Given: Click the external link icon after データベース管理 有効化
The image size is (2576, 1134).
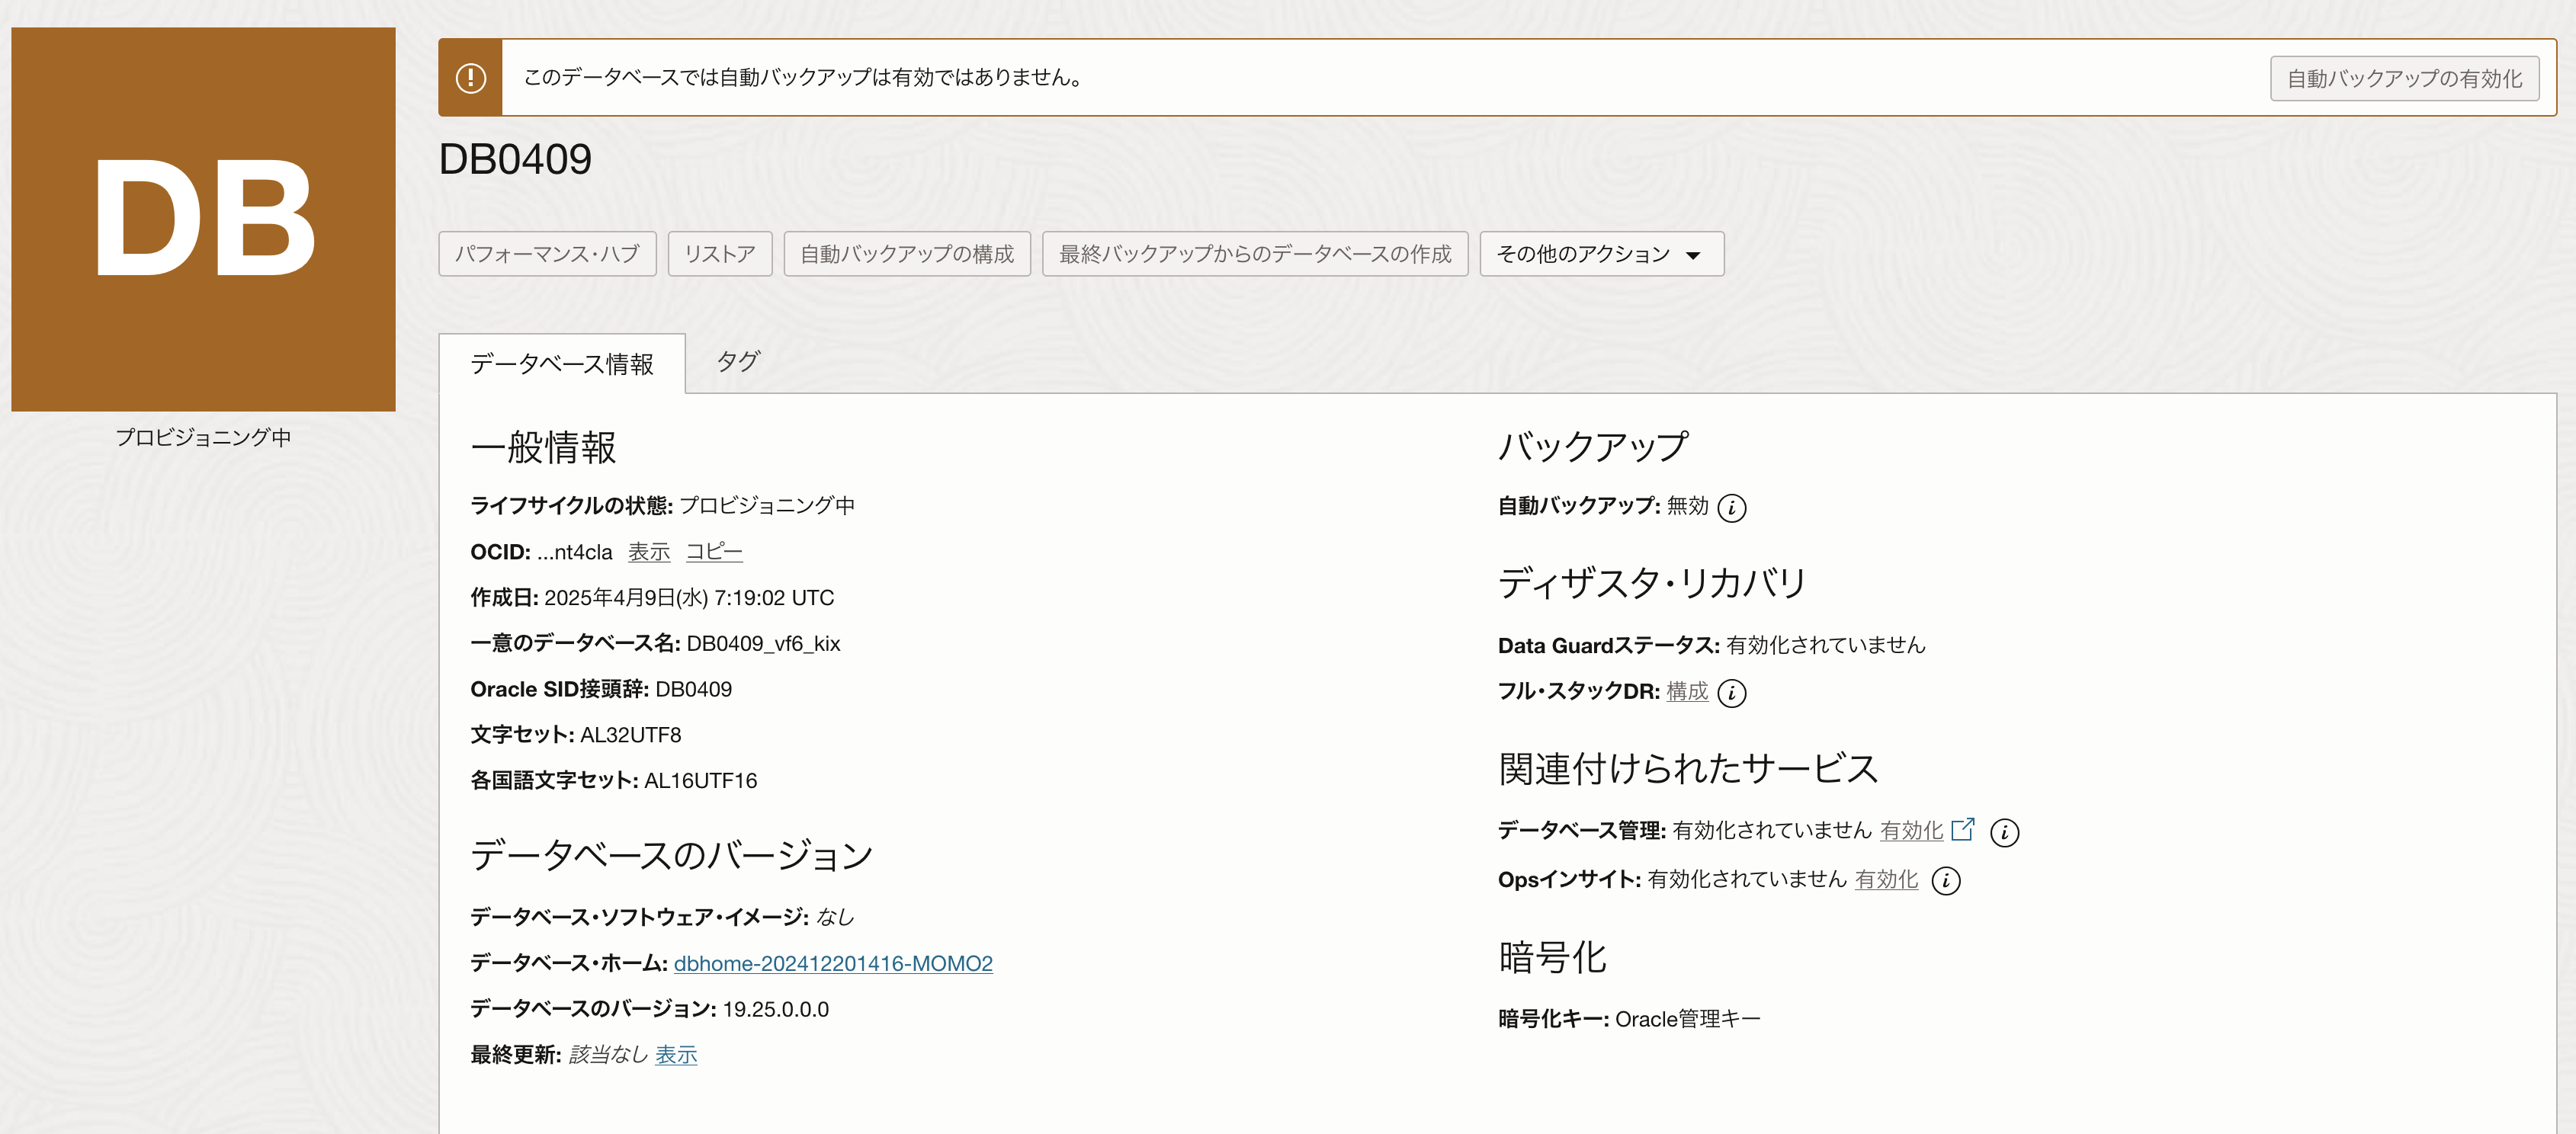Looking at the screenshot, I should [x=1963, y=829].
